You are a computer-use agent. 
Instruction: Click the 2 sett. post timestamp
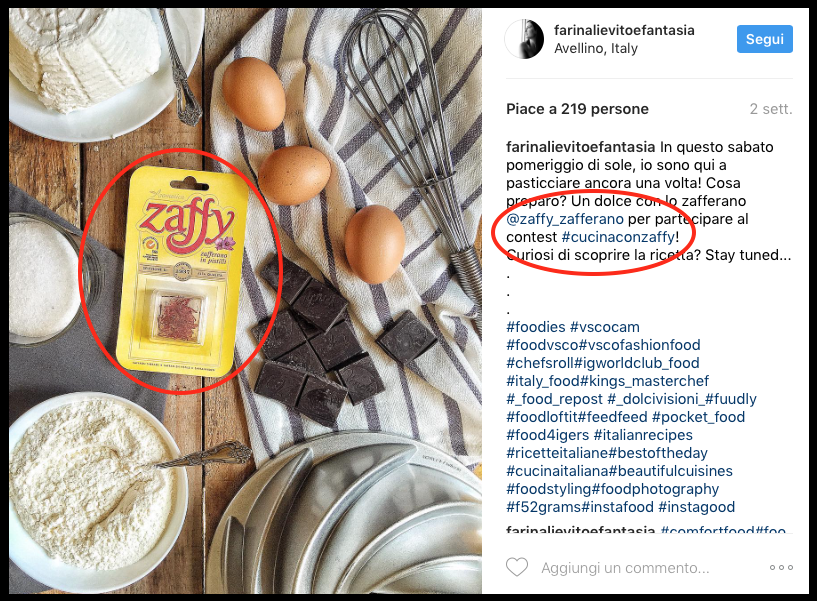(x=771, y=109)
